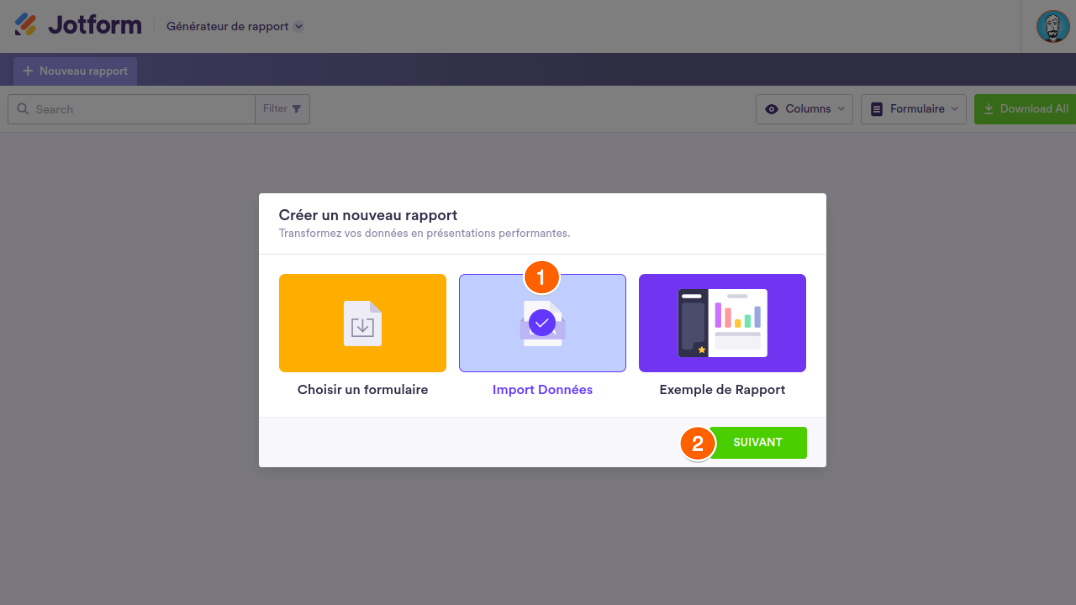Viewport: 1076px width, 605px height.
Task: Toggle the checkmark on Import Données card
Action: coord(542,323)
